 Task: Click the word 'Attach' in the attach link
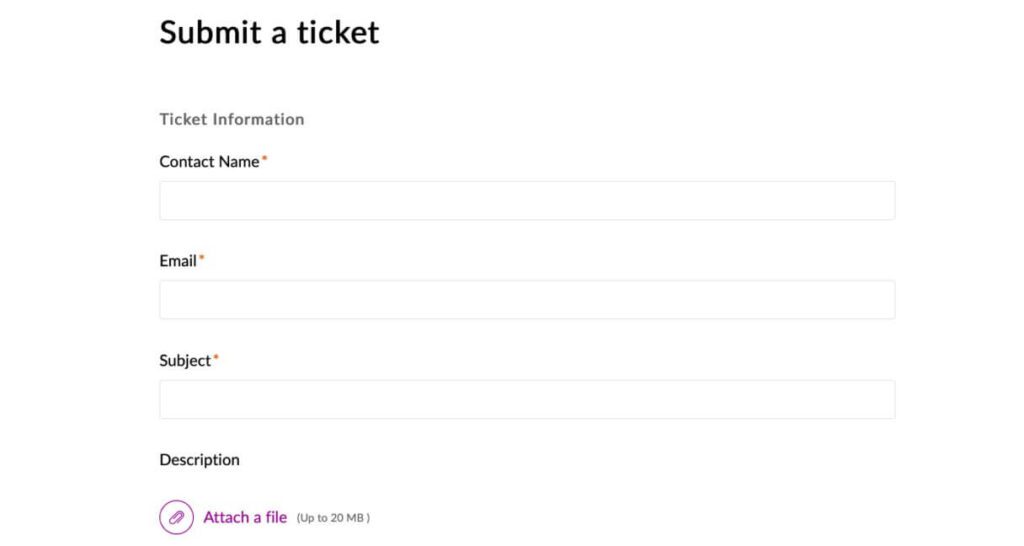[x=226, y=517]
